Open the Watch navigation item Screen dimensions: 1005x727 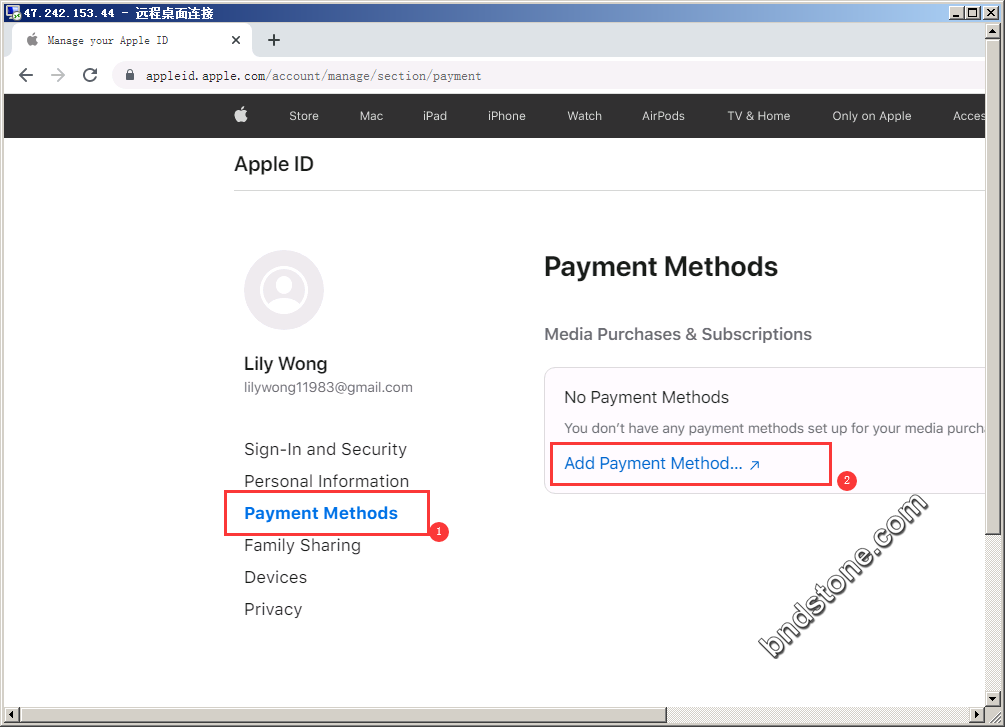[x=585, y=116]
